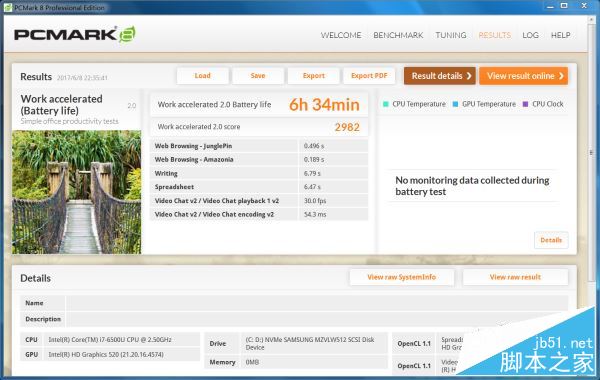Click the 6h 34min battery life value
The height and width of the screenshot is (380, 600).
tap(324, 105)
